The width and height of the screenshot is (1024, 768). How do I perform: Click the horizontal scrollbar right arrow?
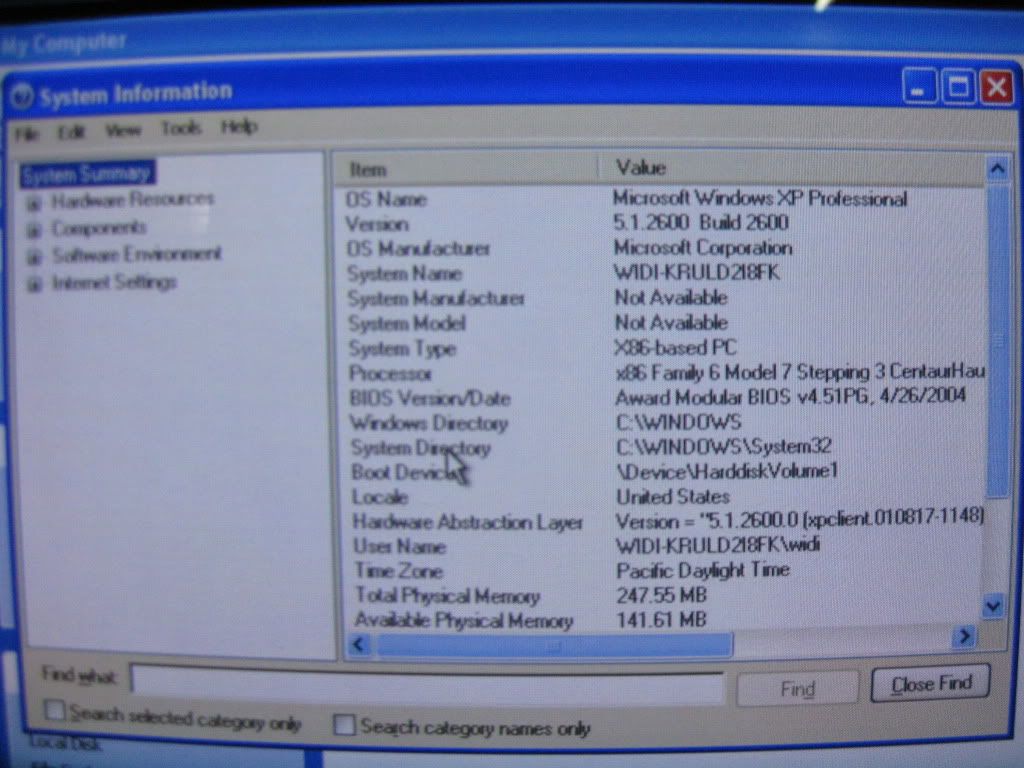click(x=965, y=637)
